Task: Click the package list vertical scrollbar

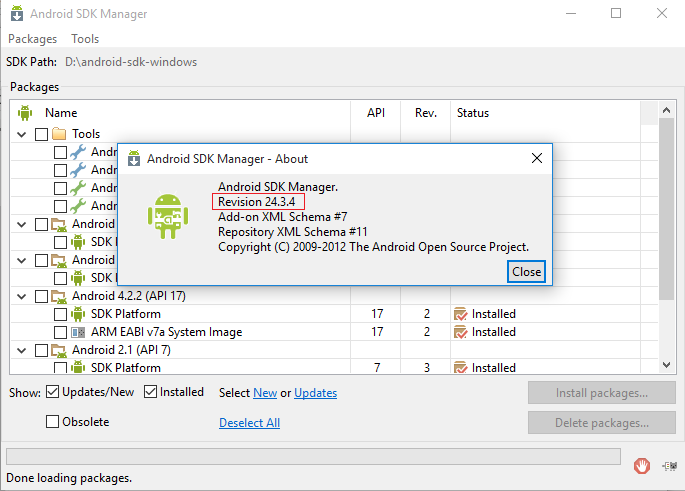Action: [x=667, y=220]
